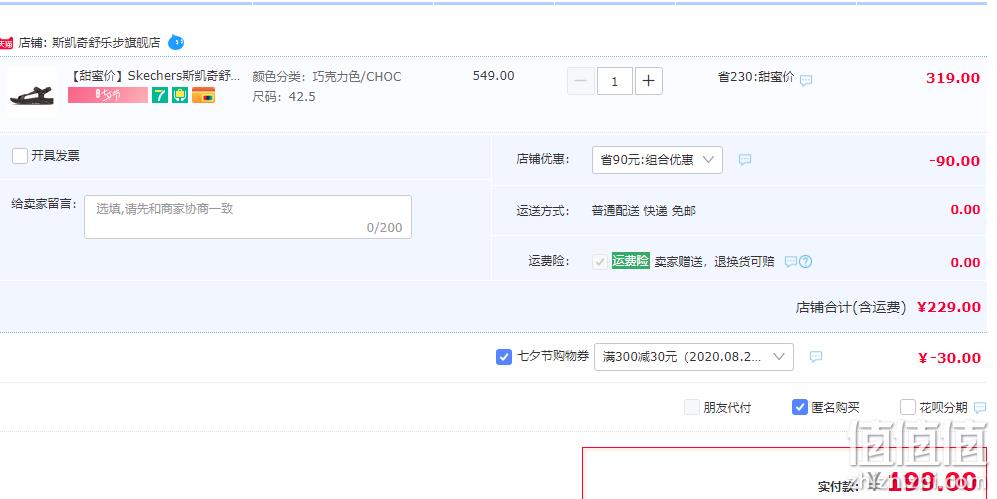Click the question mark help icon for 运费险
Image resolution: width=997 pixels, height=499 pixels.
point(806,261)
